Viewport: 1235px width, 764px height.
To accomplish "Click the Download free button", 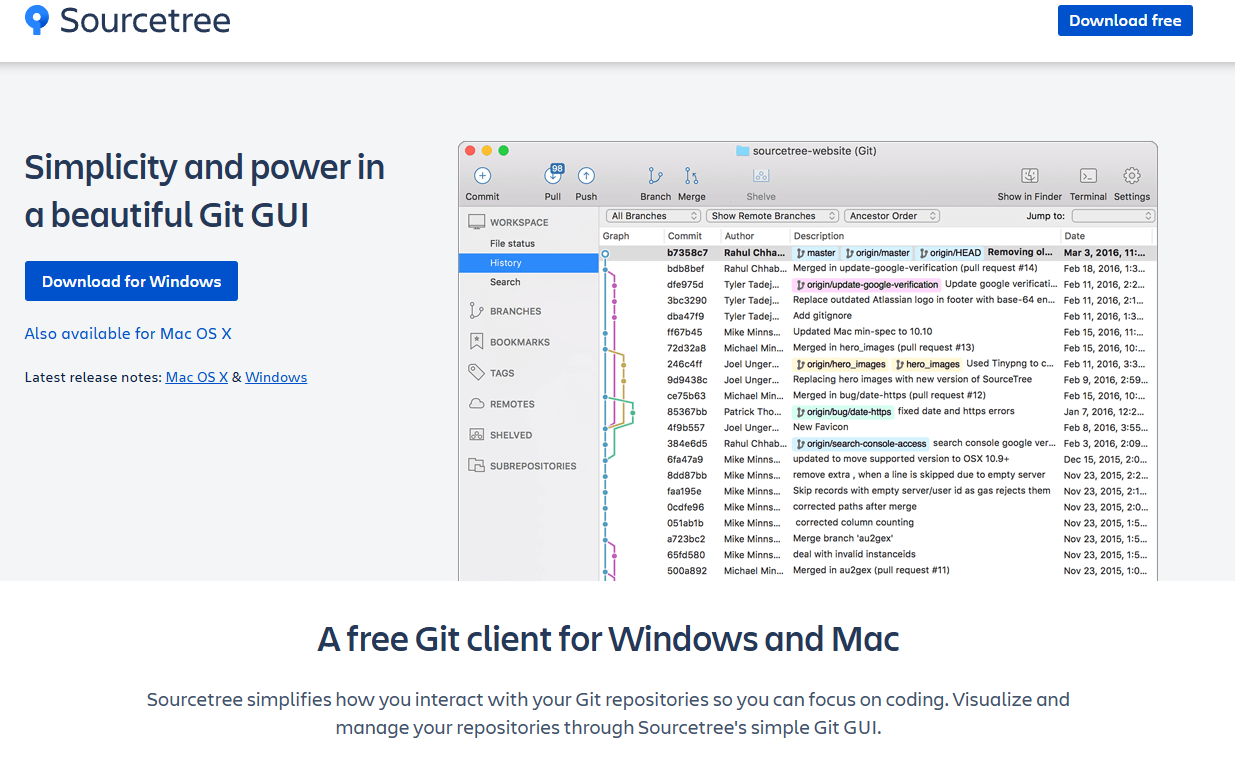I will pyautogui.click(x=1125, y=21).
